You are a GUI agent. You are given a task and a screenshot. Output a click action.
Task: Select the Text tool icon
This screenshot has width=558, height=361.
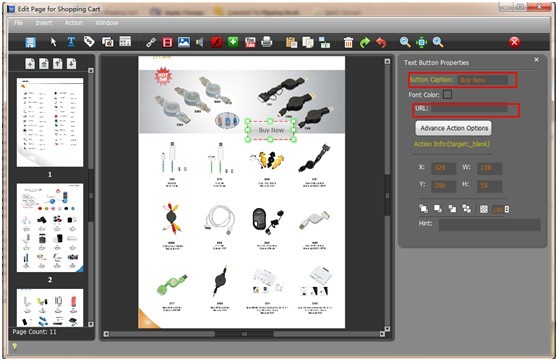[71, 42]
